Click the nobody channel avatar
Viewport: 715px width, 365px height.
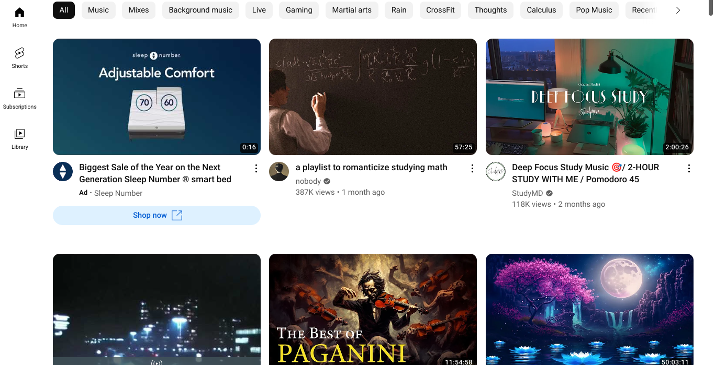[279, 172]
